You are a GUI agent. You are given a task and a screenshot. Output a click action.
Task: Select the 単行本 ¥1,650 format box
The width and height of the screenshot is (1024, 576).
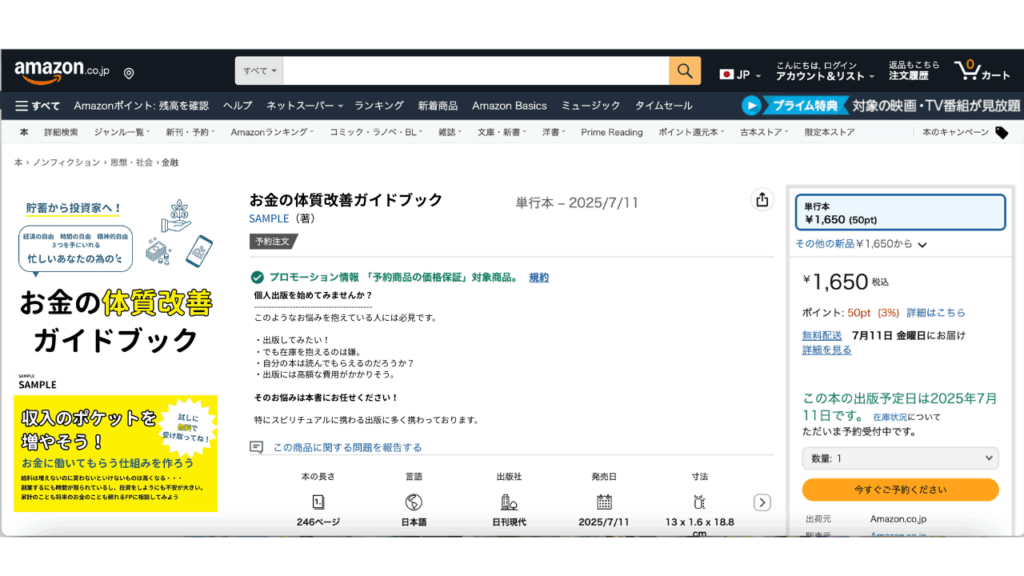click(x=901, y=212)
